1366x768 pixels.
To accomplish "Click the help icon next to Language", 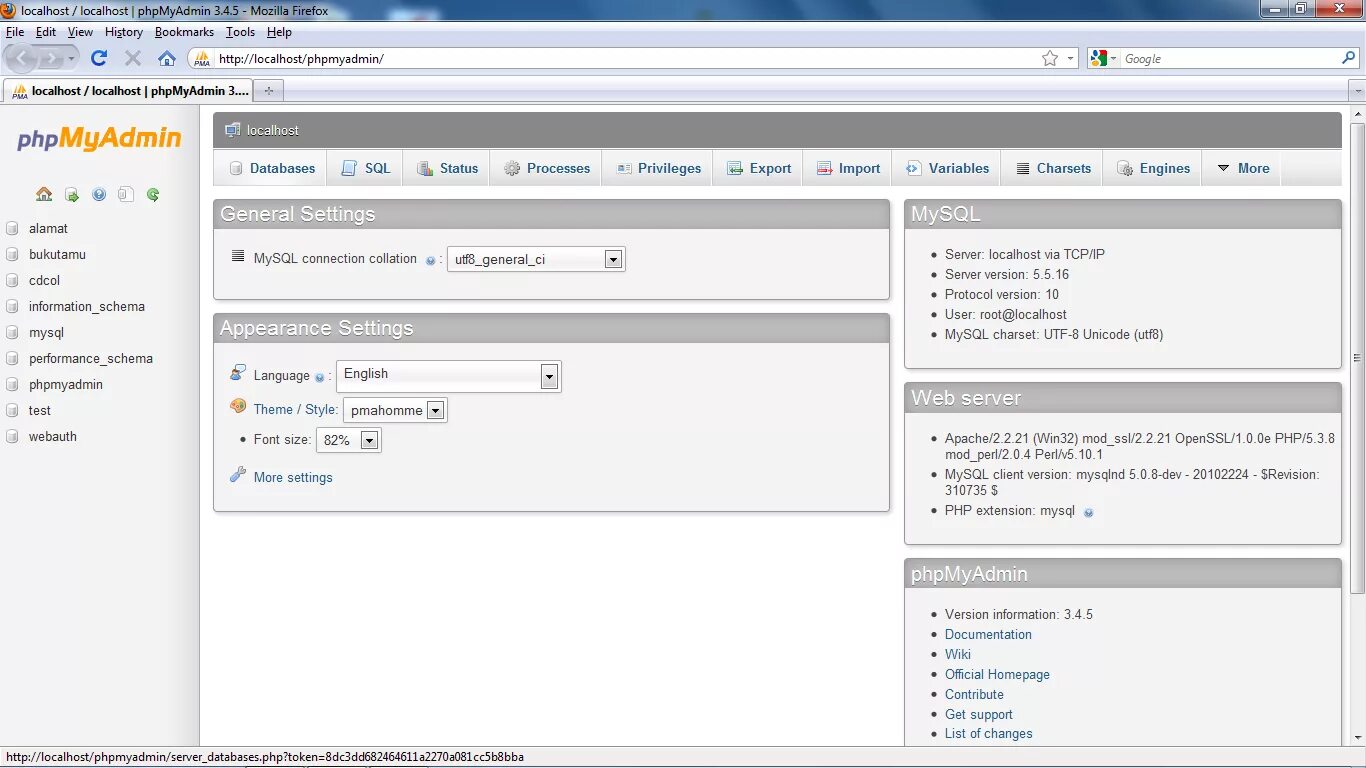I will (x=320, y=377).
